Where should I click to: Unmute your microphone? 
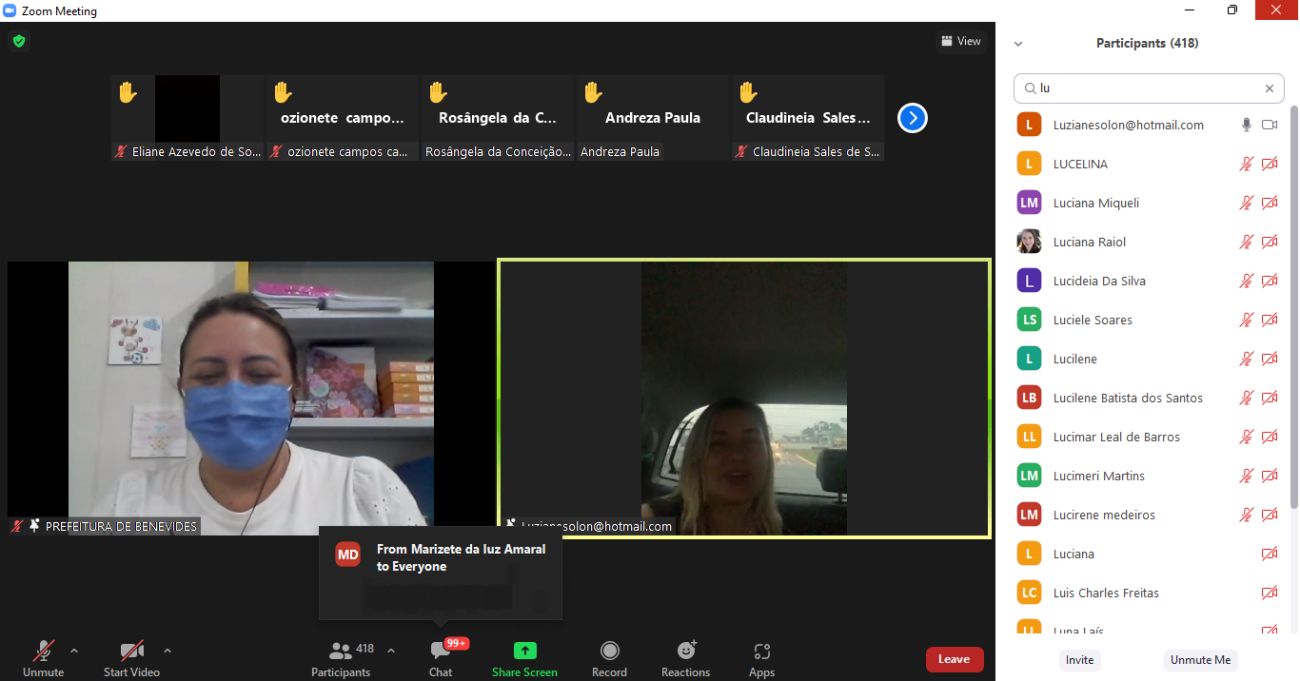[43, 654]
